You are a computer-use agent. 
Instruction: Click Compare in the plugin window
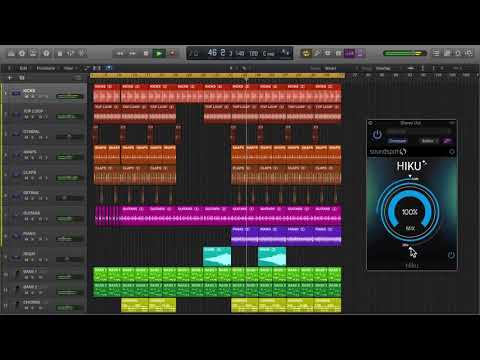point(398,141)
